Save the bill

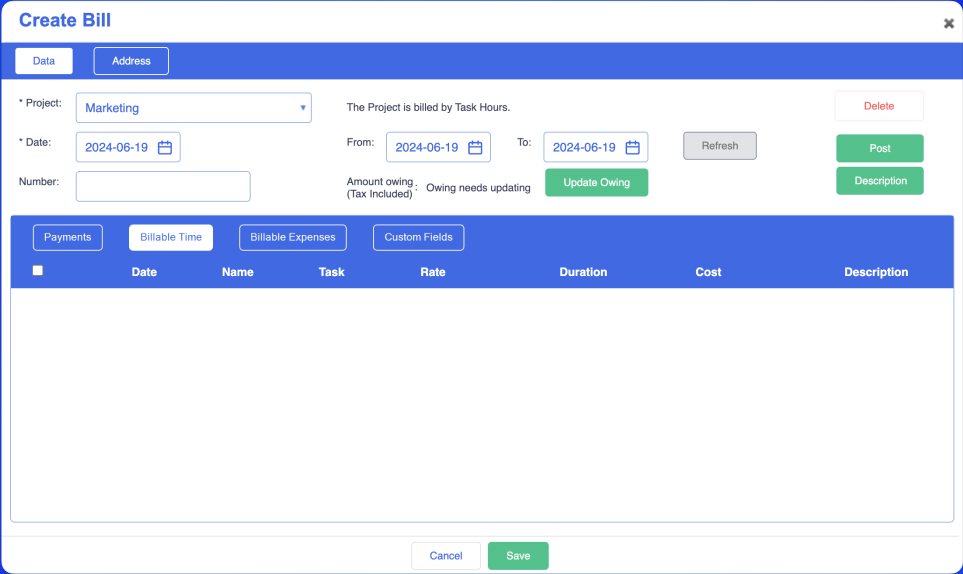(518, 556)
